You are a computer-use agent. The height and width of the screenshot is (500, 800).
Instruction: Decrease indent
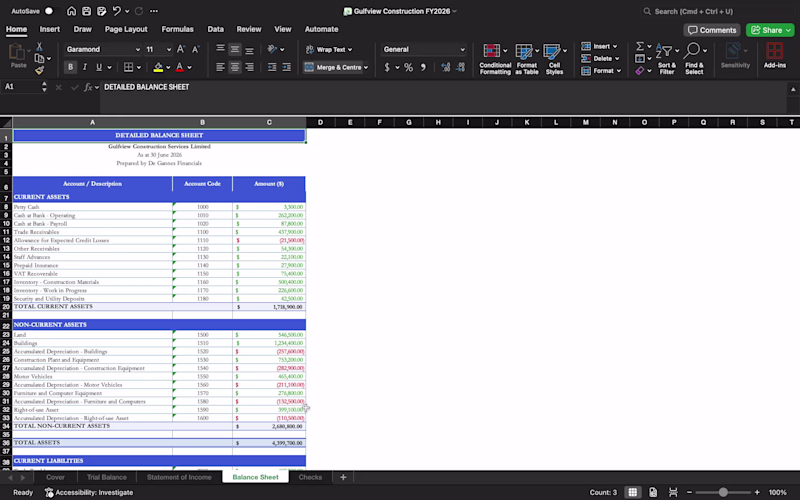pos(272,67)
